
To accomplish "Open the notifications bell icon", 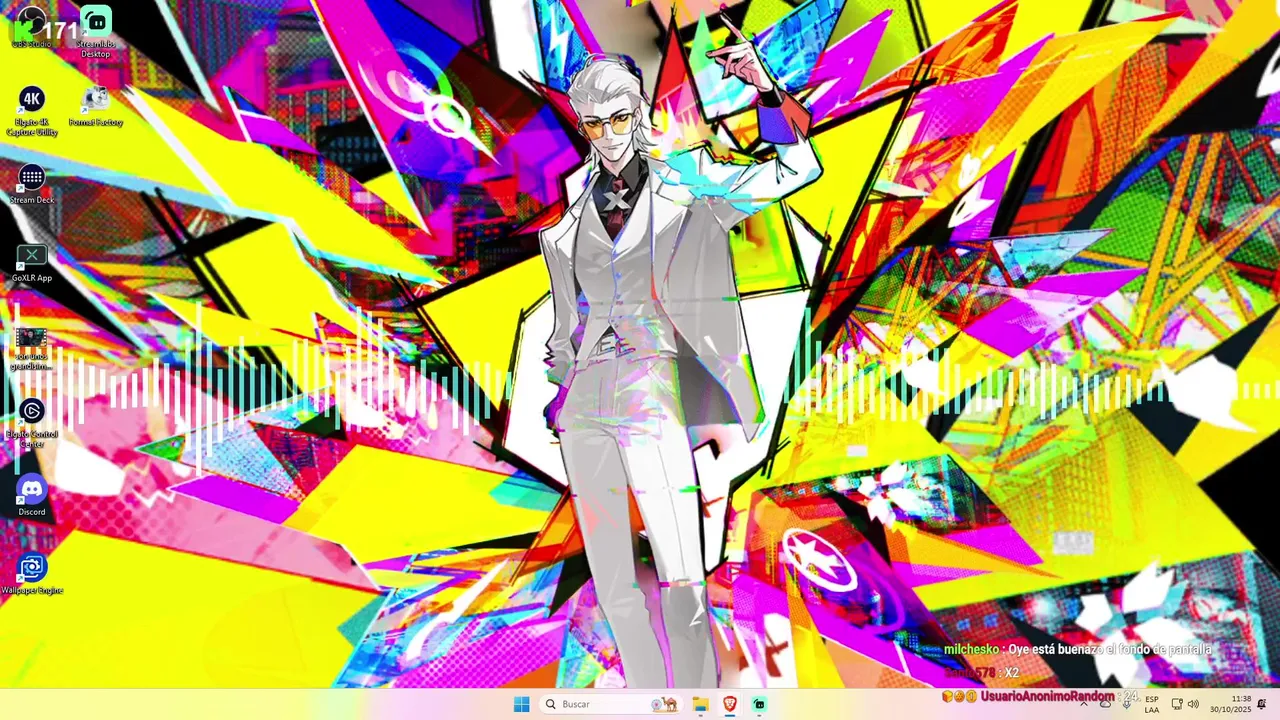I will click(1262, 704).
